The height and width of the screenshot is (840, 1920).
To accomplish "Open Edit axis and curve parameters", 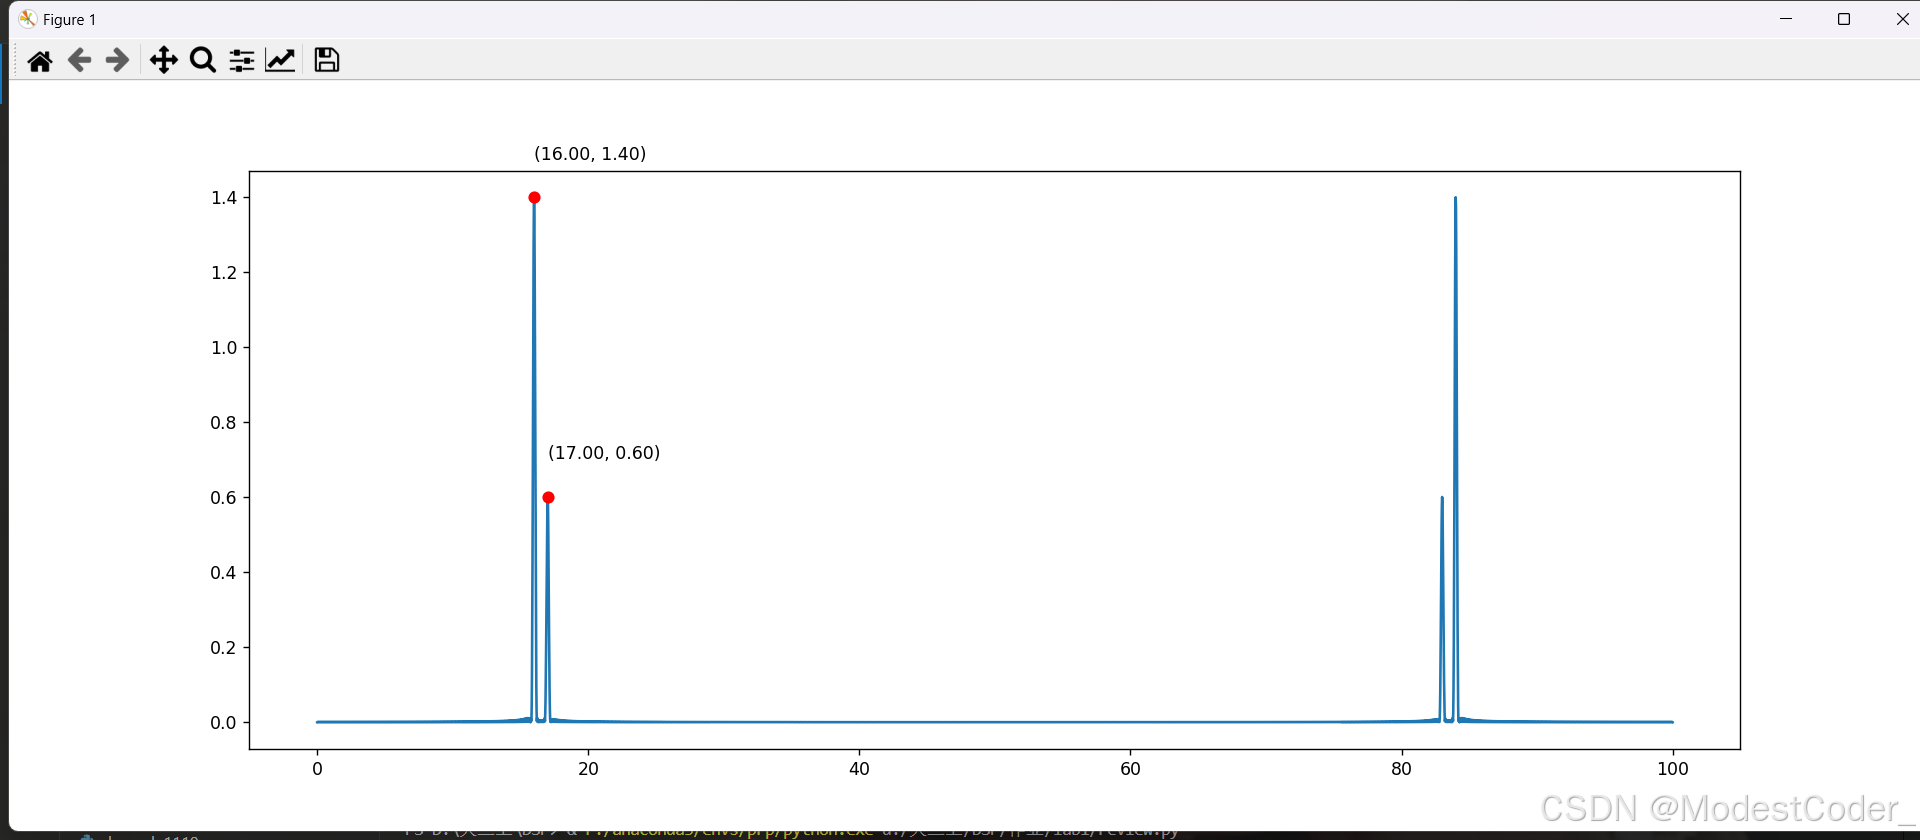I will [280, 61].
